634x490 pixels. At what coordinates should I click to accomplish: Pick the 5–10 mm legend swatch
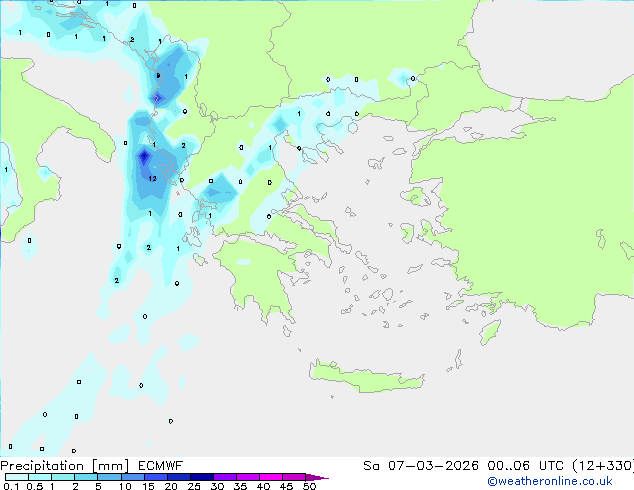click(109, 477)
